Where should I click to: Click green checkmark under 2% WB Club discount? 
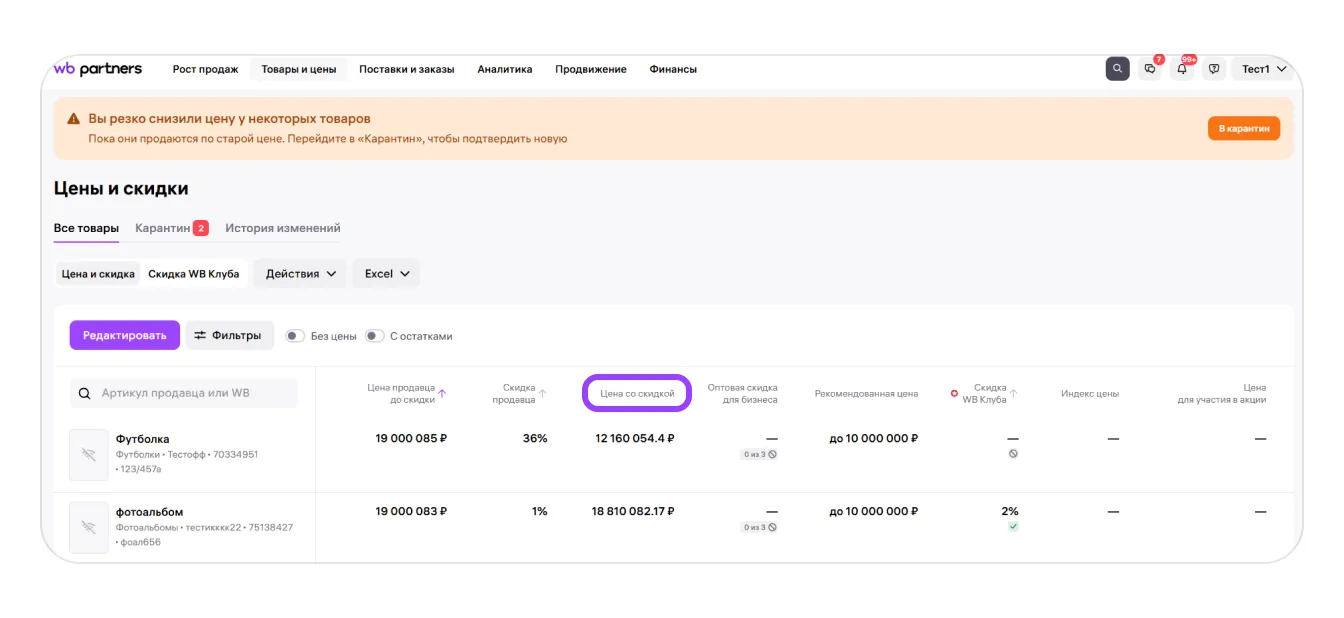pyautogui.click(x=1013, y=526)
